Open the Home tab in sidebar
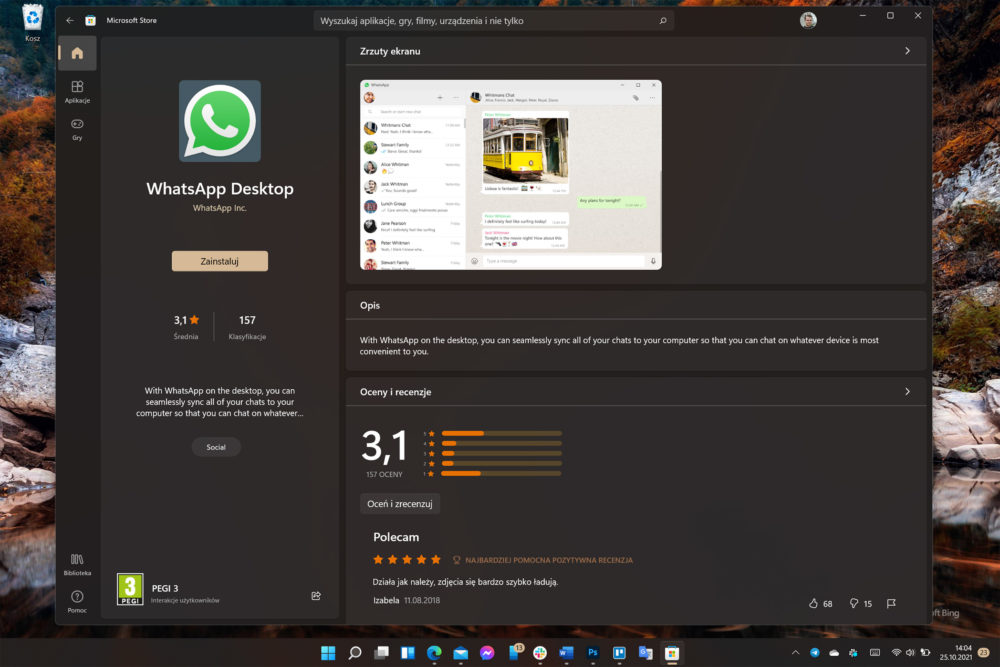1000x667 pixels. 77,53
